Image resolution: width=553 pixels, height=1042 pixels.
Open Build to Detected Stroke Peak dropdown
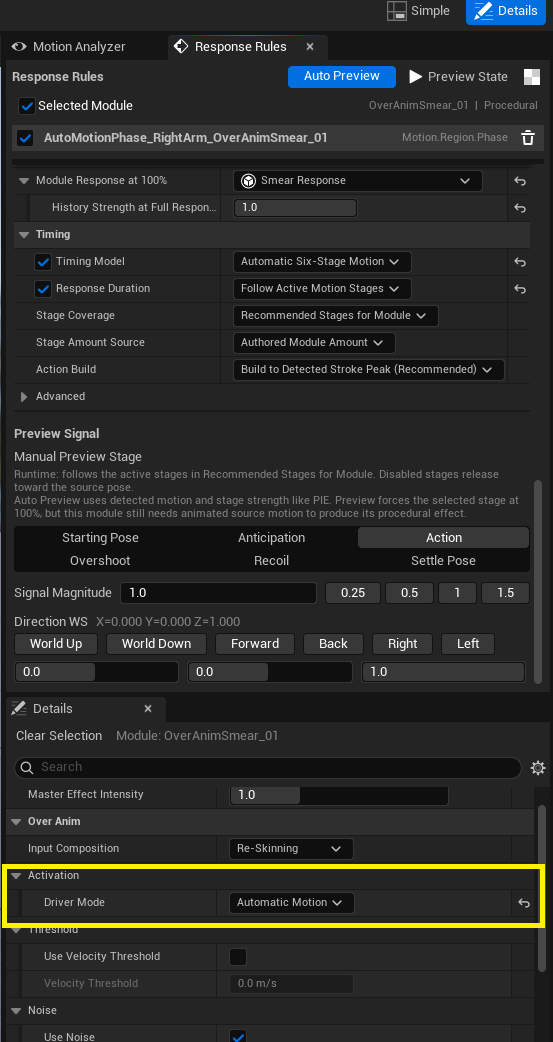point(368,369)
